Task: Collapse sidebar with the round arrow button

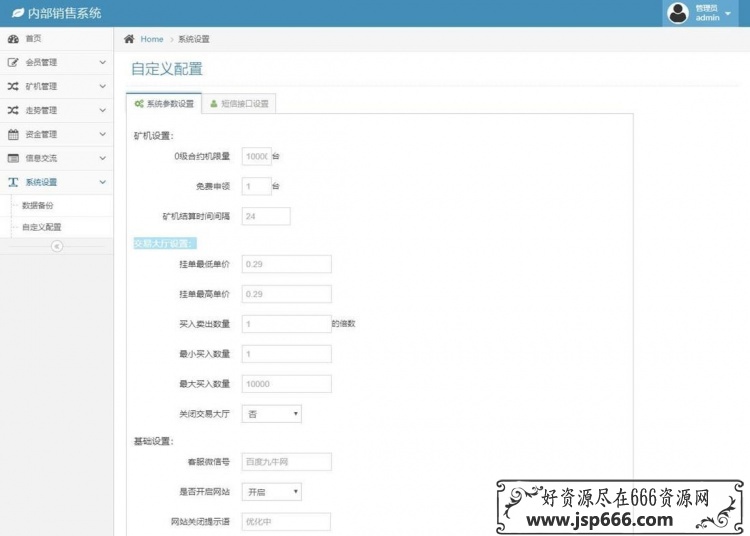Action: (57, 246)
